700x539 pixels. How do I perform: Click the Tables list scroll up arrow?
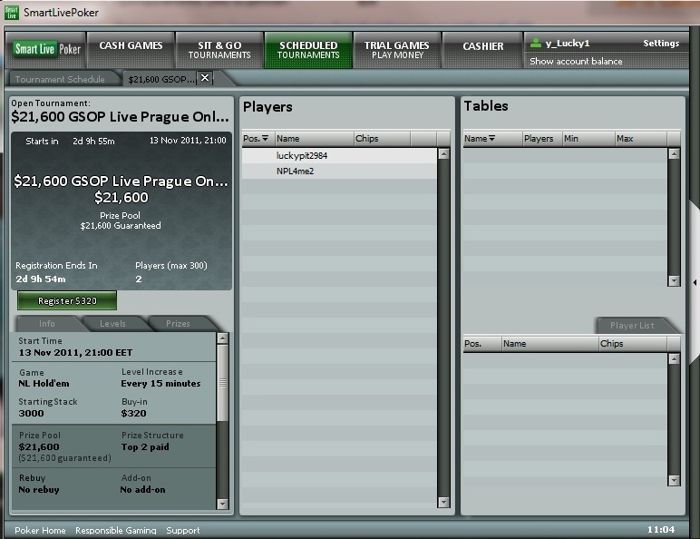tap(674, 155)
